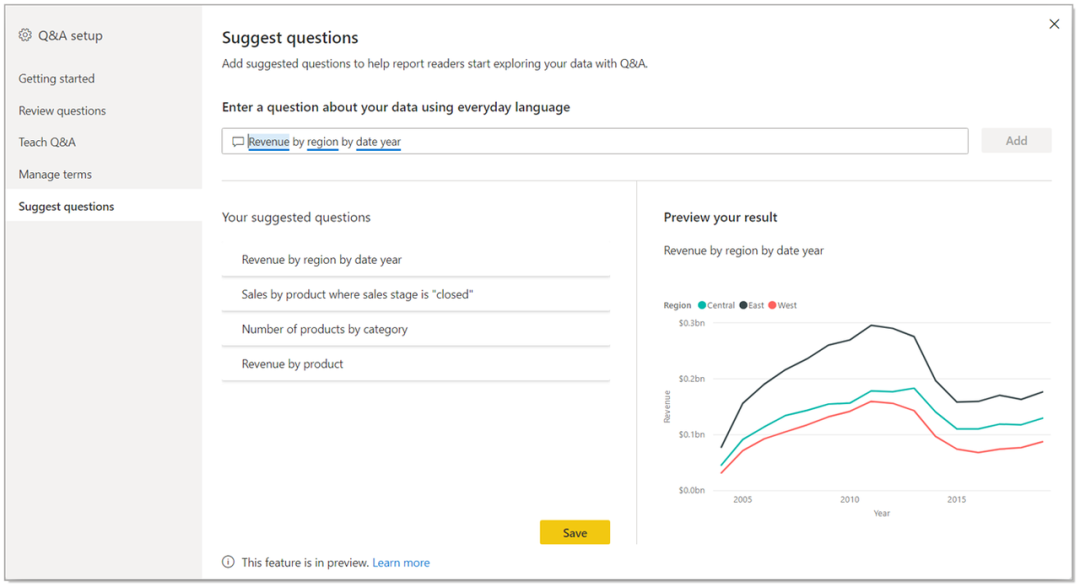1080x587 pixels.
Task: Click the Central legend color dot
Action: click(x=702, y=305)
